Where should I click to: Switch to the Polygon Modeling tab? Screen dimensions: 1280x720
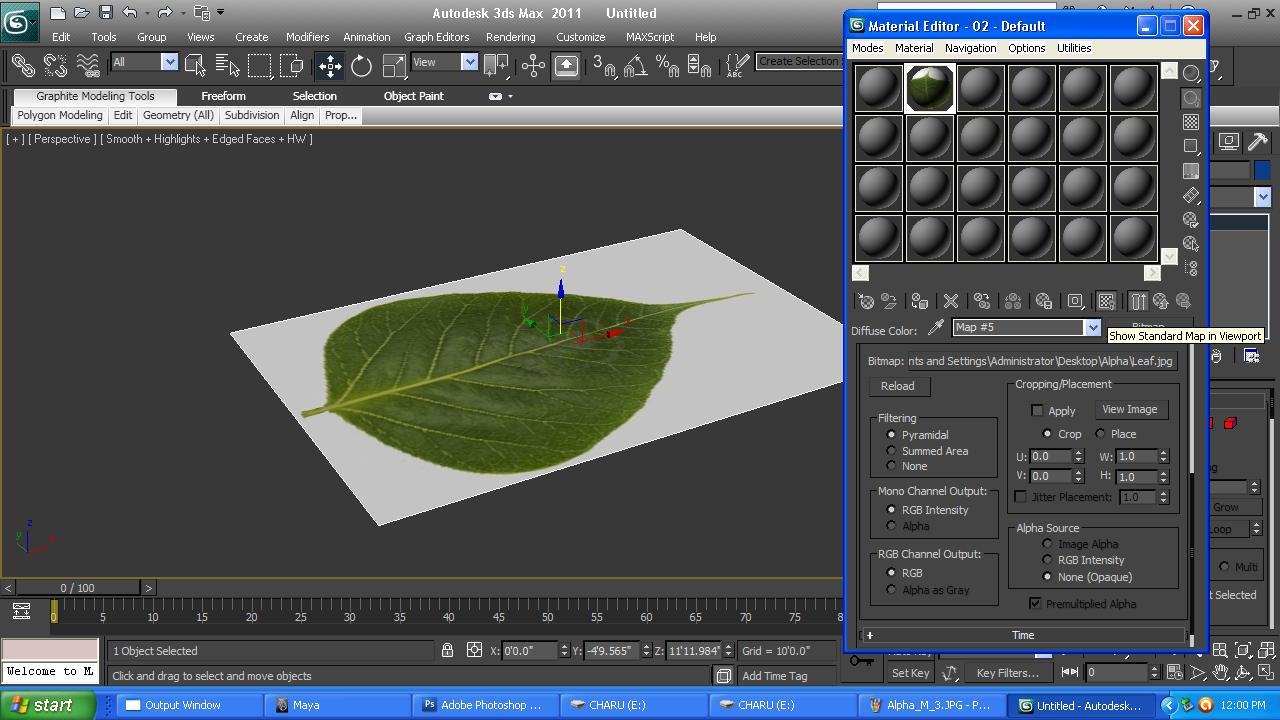tap(59, 115)
